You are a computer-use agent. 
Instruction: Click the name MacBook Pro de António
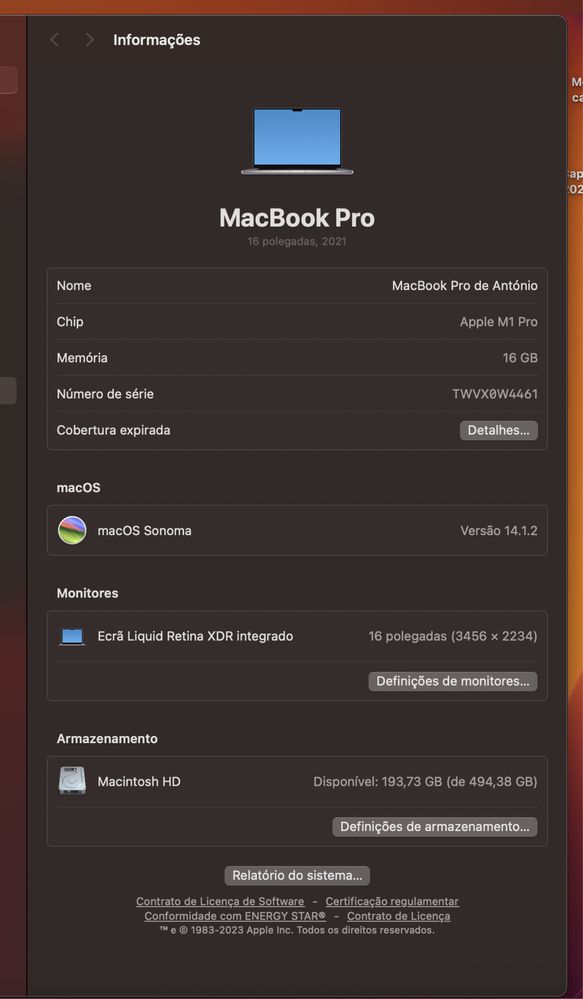click(464, 285)
